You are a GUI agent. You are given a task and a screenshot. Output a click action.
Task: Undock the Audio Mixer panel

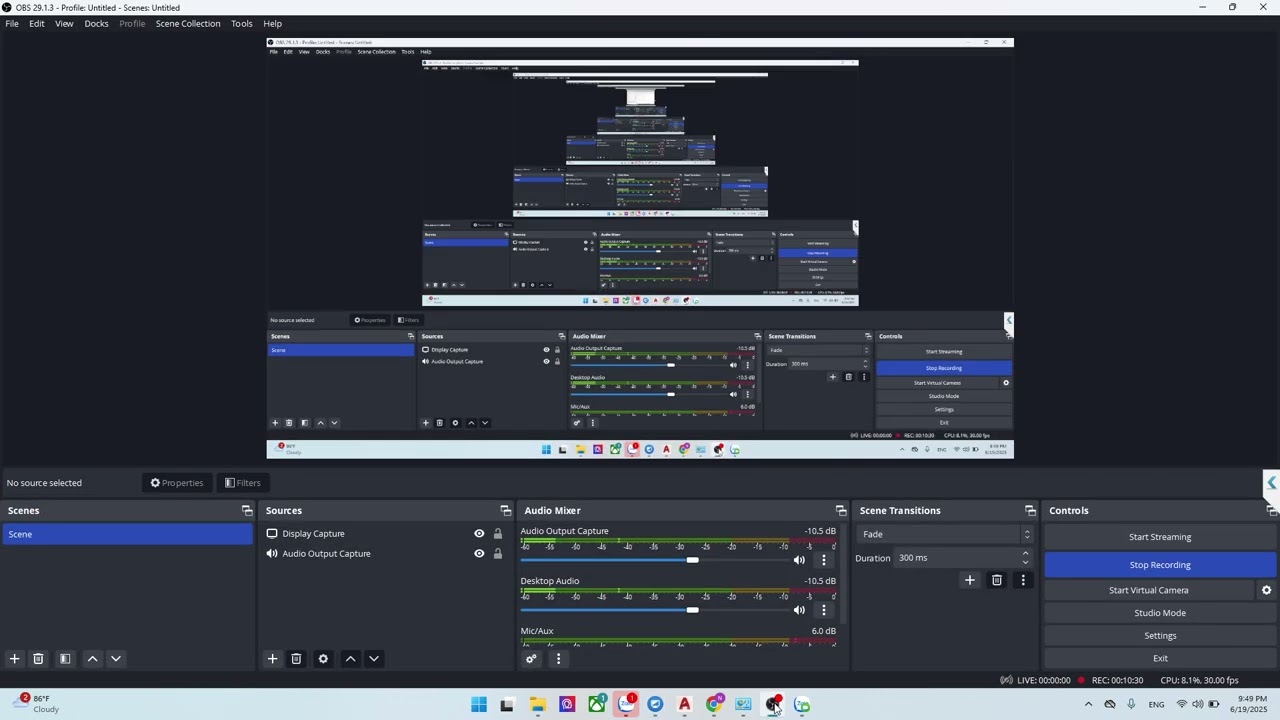[x=840, y=511]
